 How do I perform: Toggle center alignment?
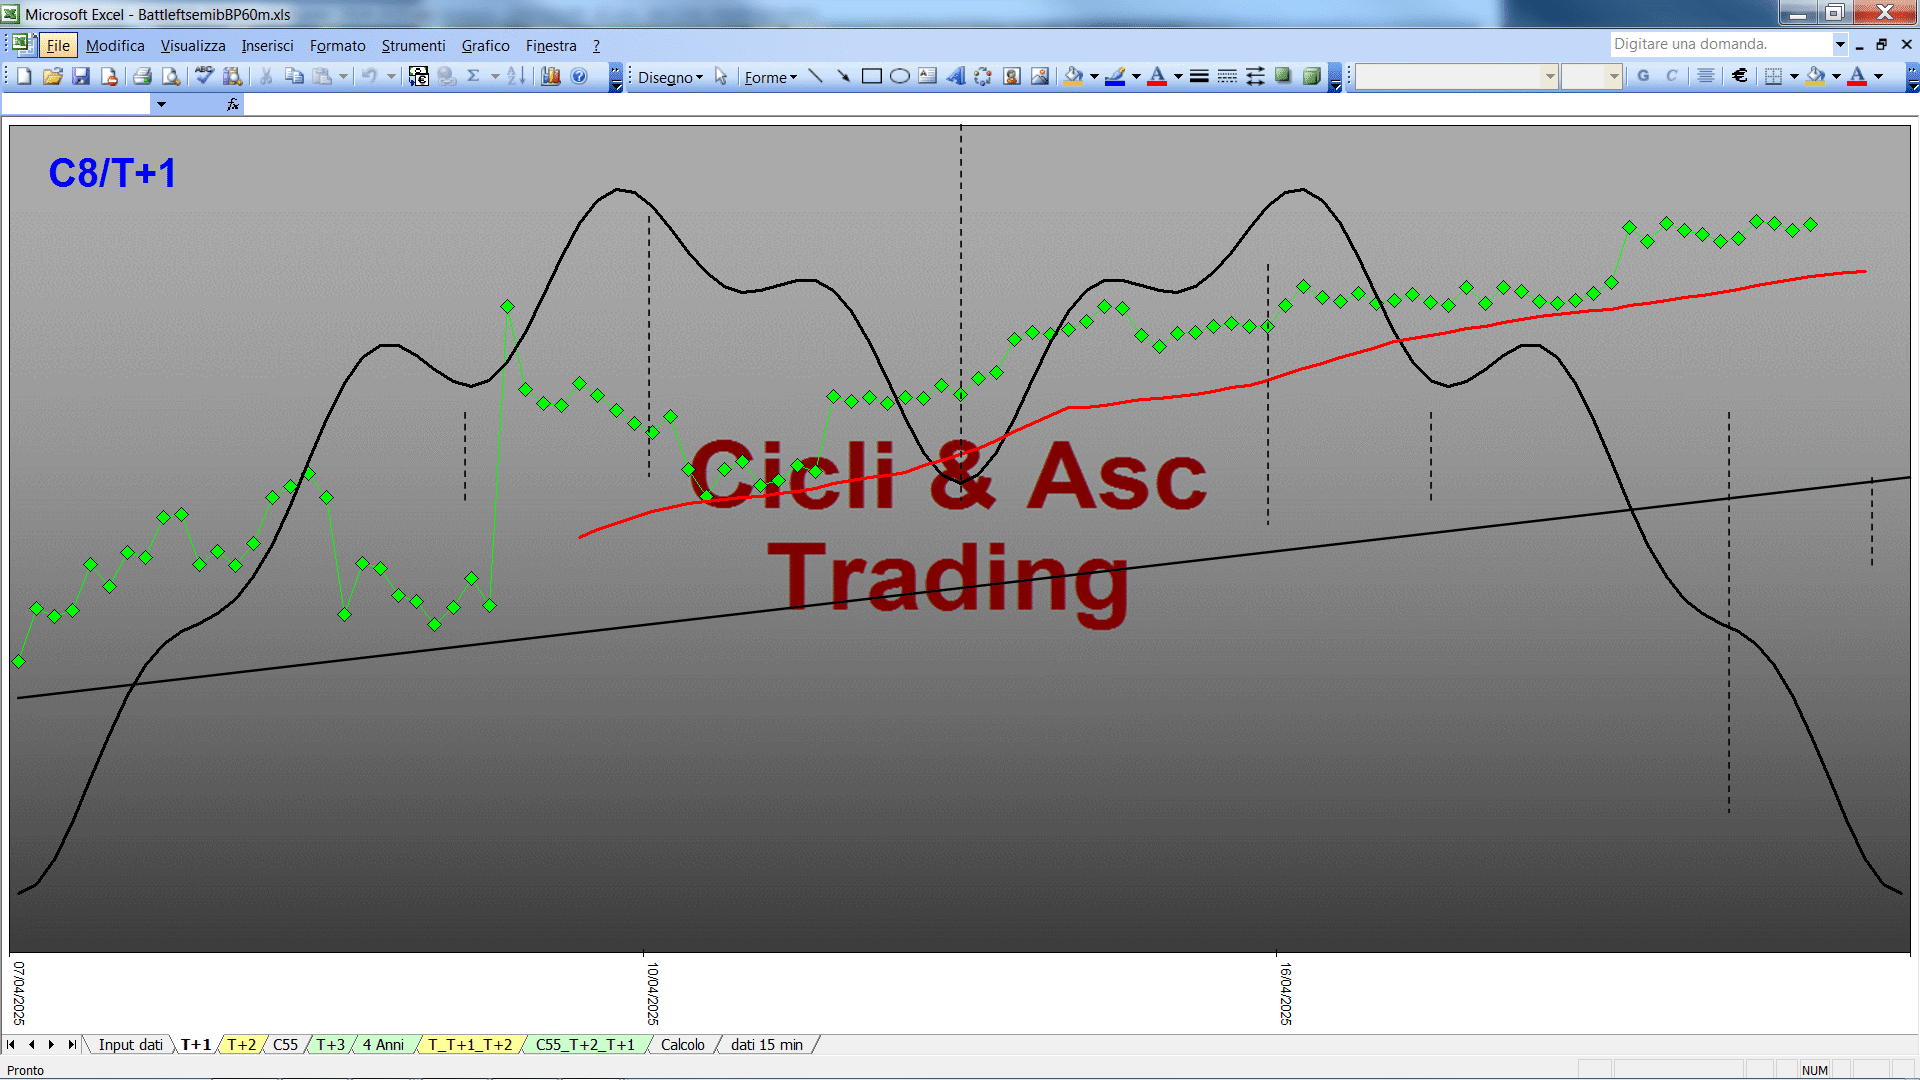[x=1706, y=76]
